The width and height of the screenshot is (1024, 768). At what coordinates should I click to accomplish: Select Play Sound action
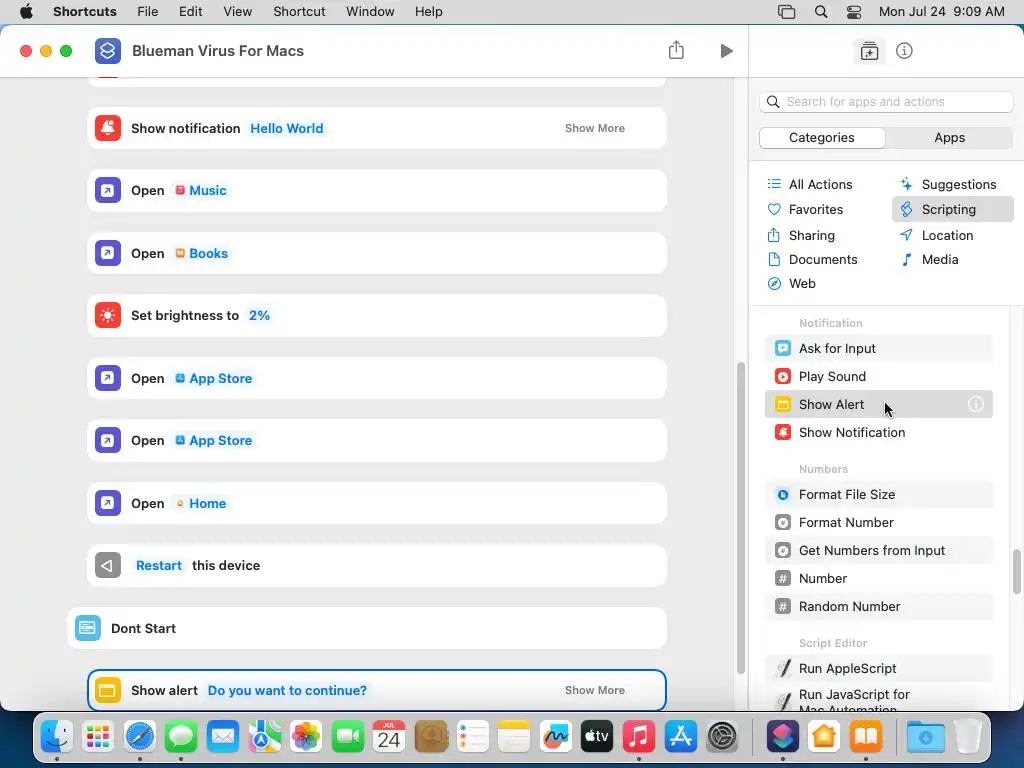click(878, 376)
